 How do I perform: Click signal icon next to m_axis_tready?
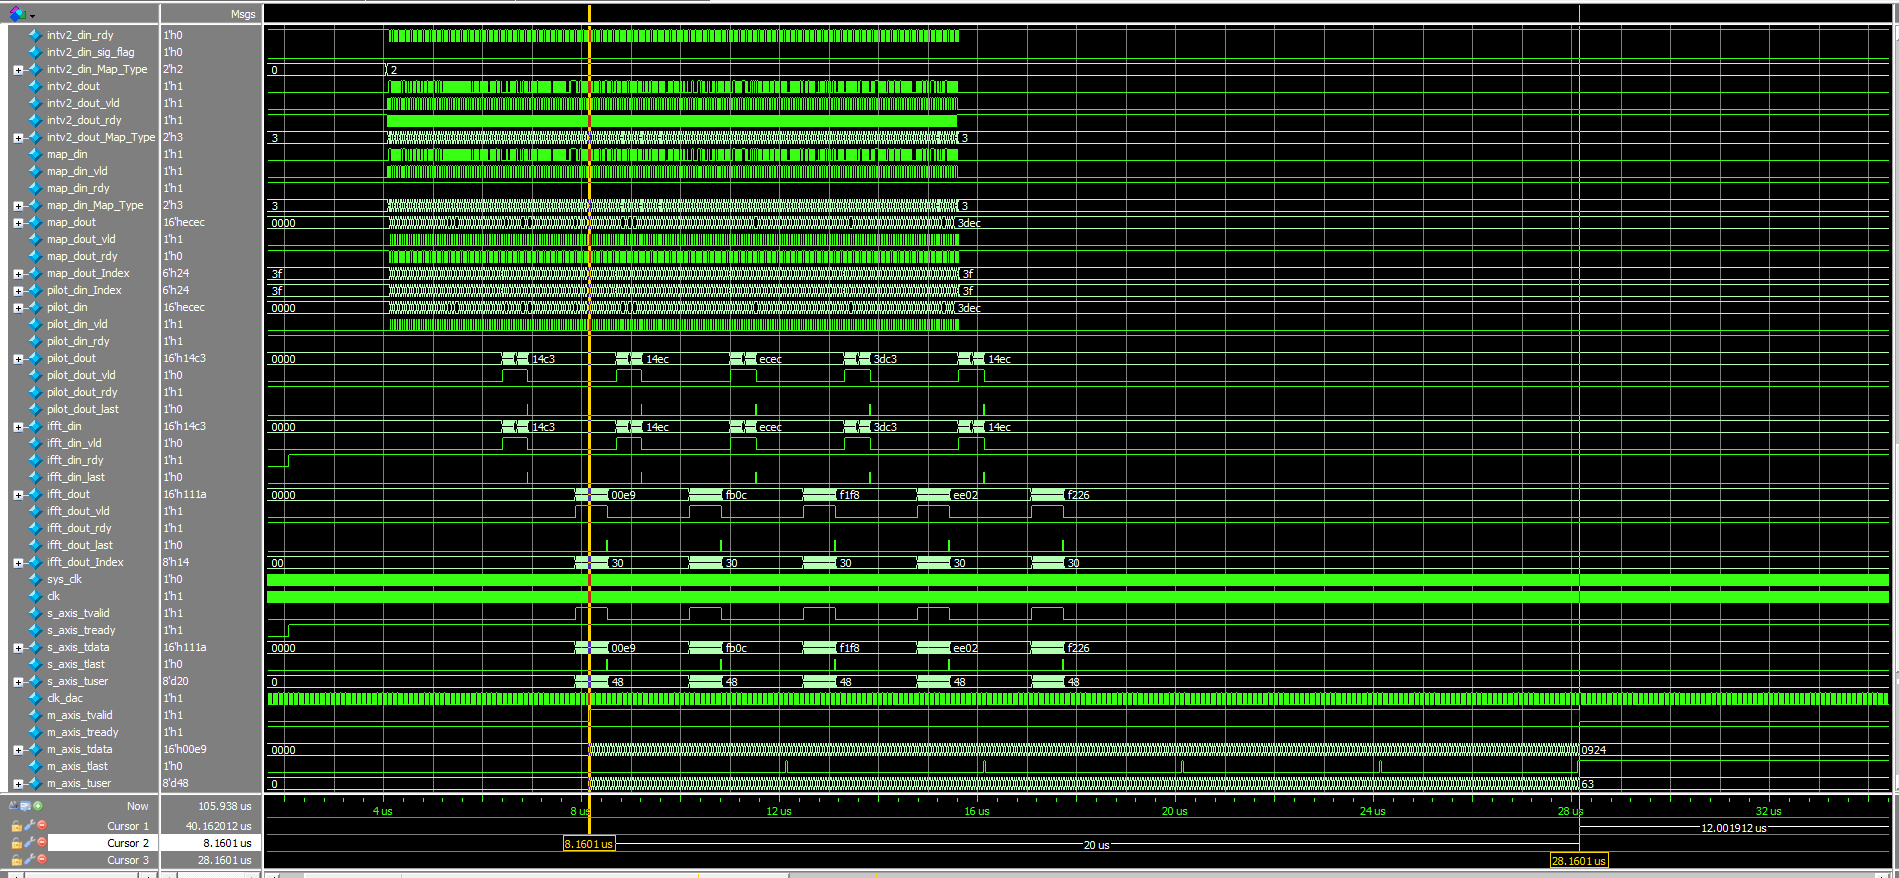tap(35, 732)
